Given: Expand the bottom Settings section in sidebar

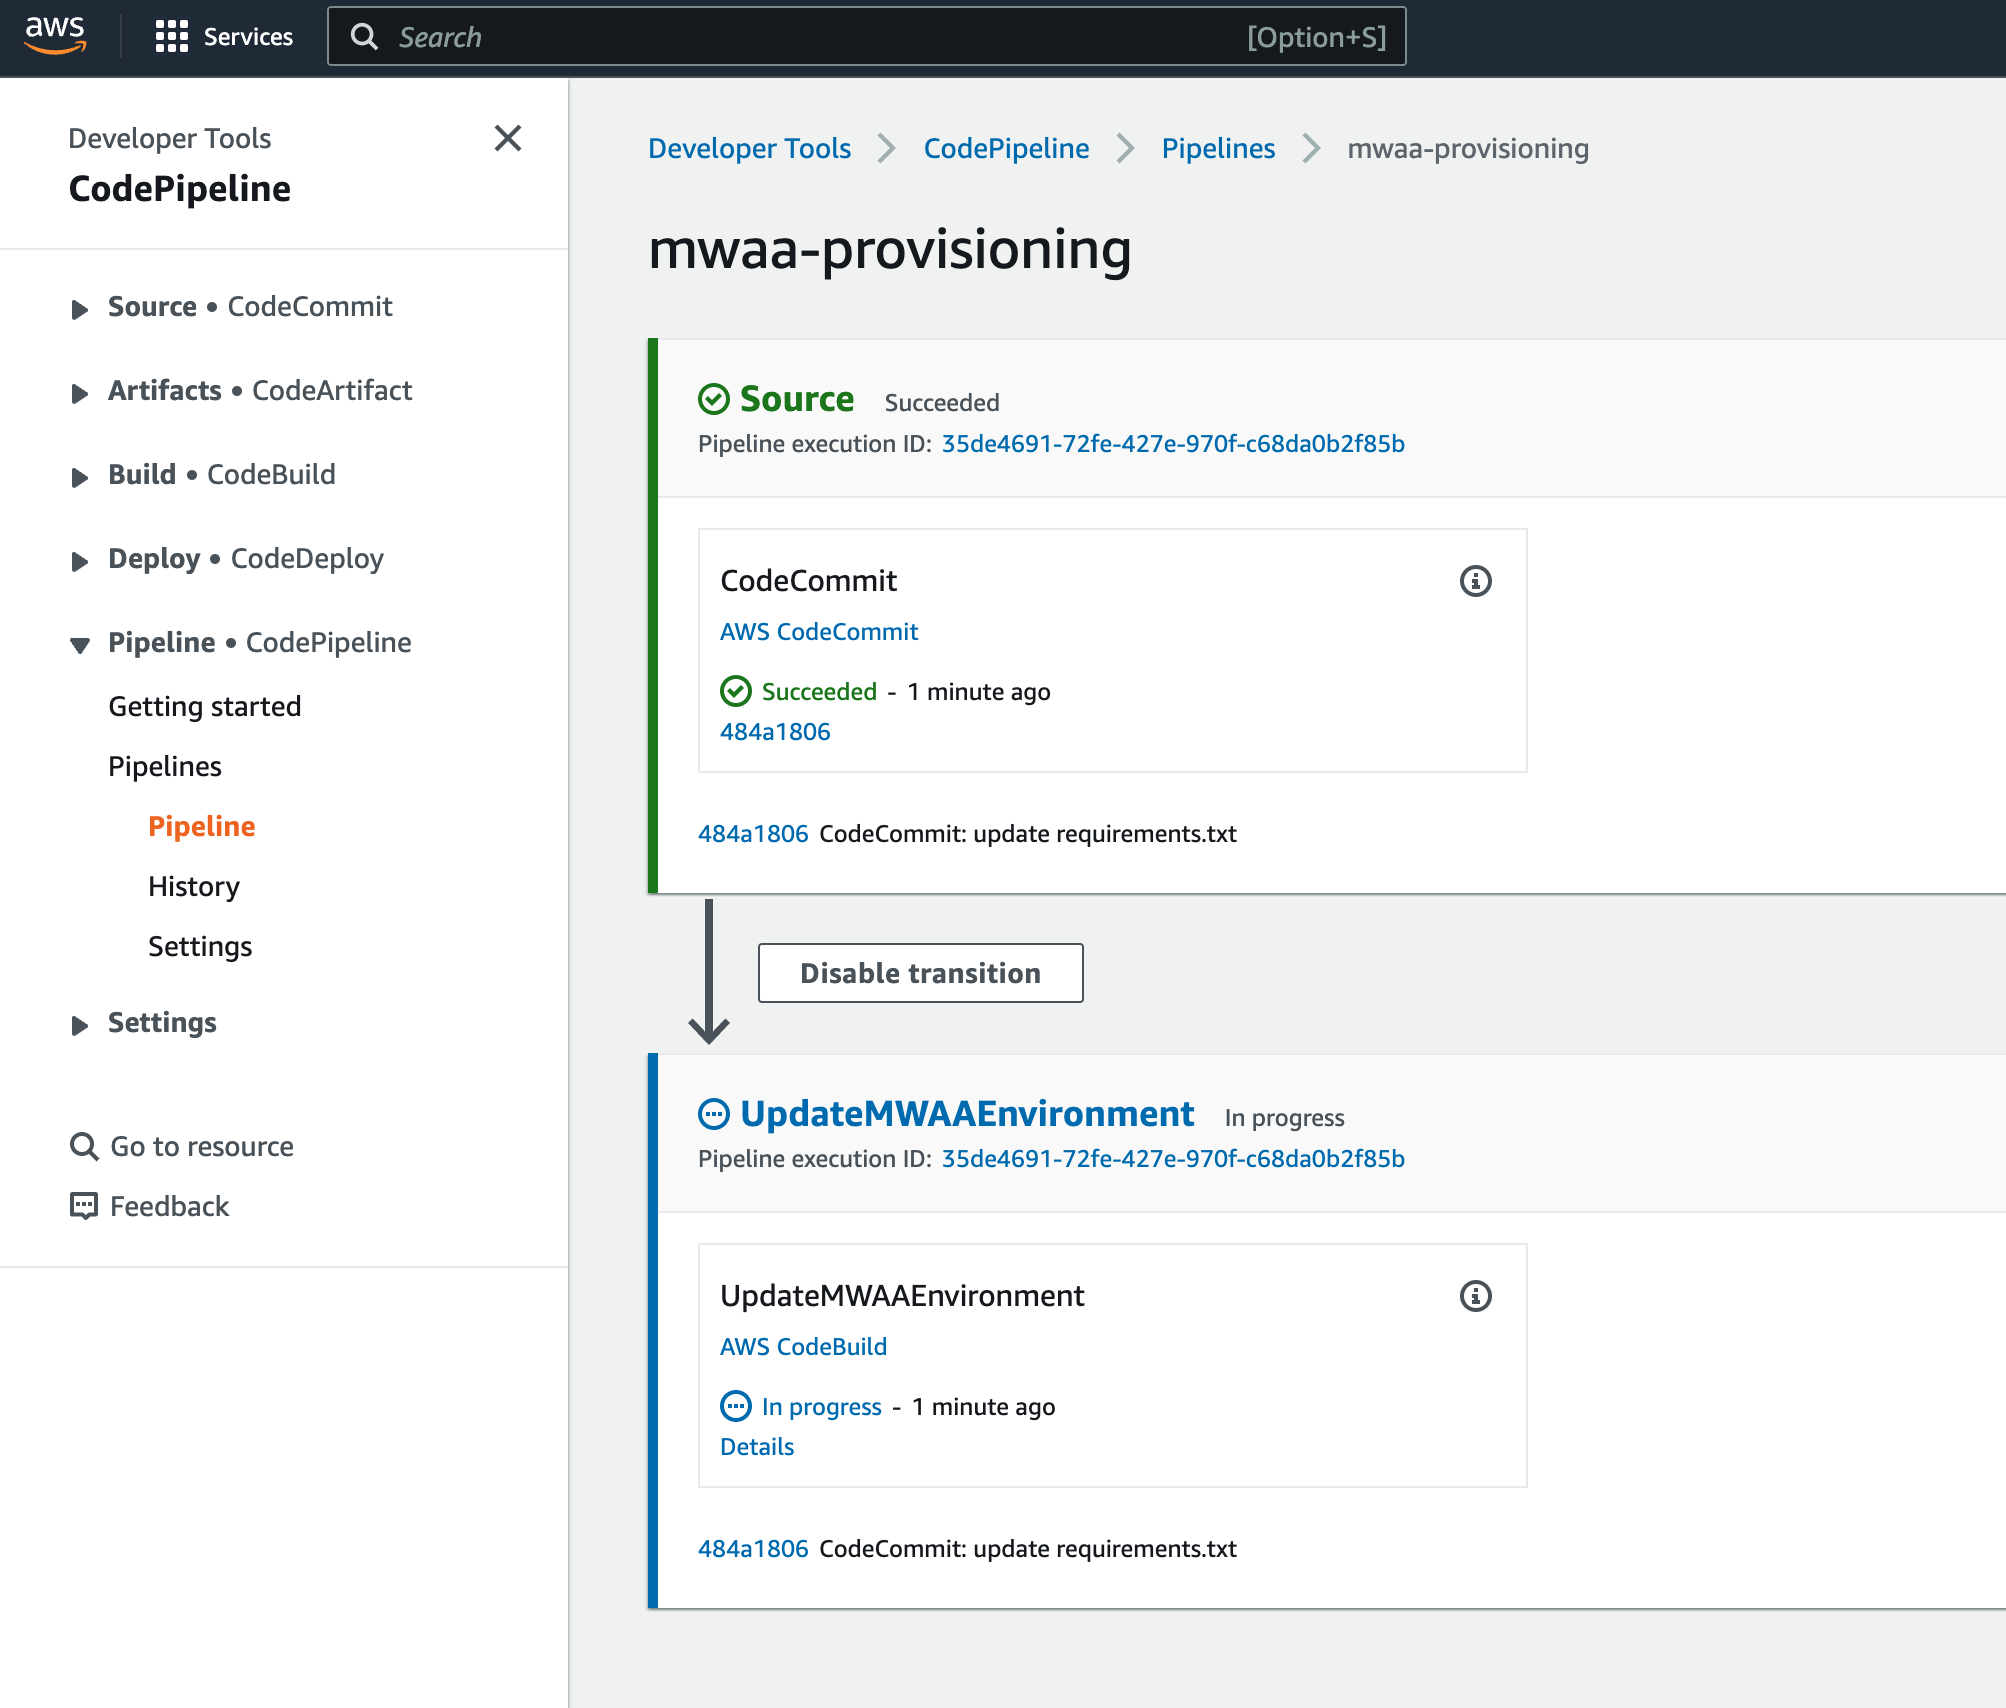Looking at the screenshot, I should click(80, 1025).
